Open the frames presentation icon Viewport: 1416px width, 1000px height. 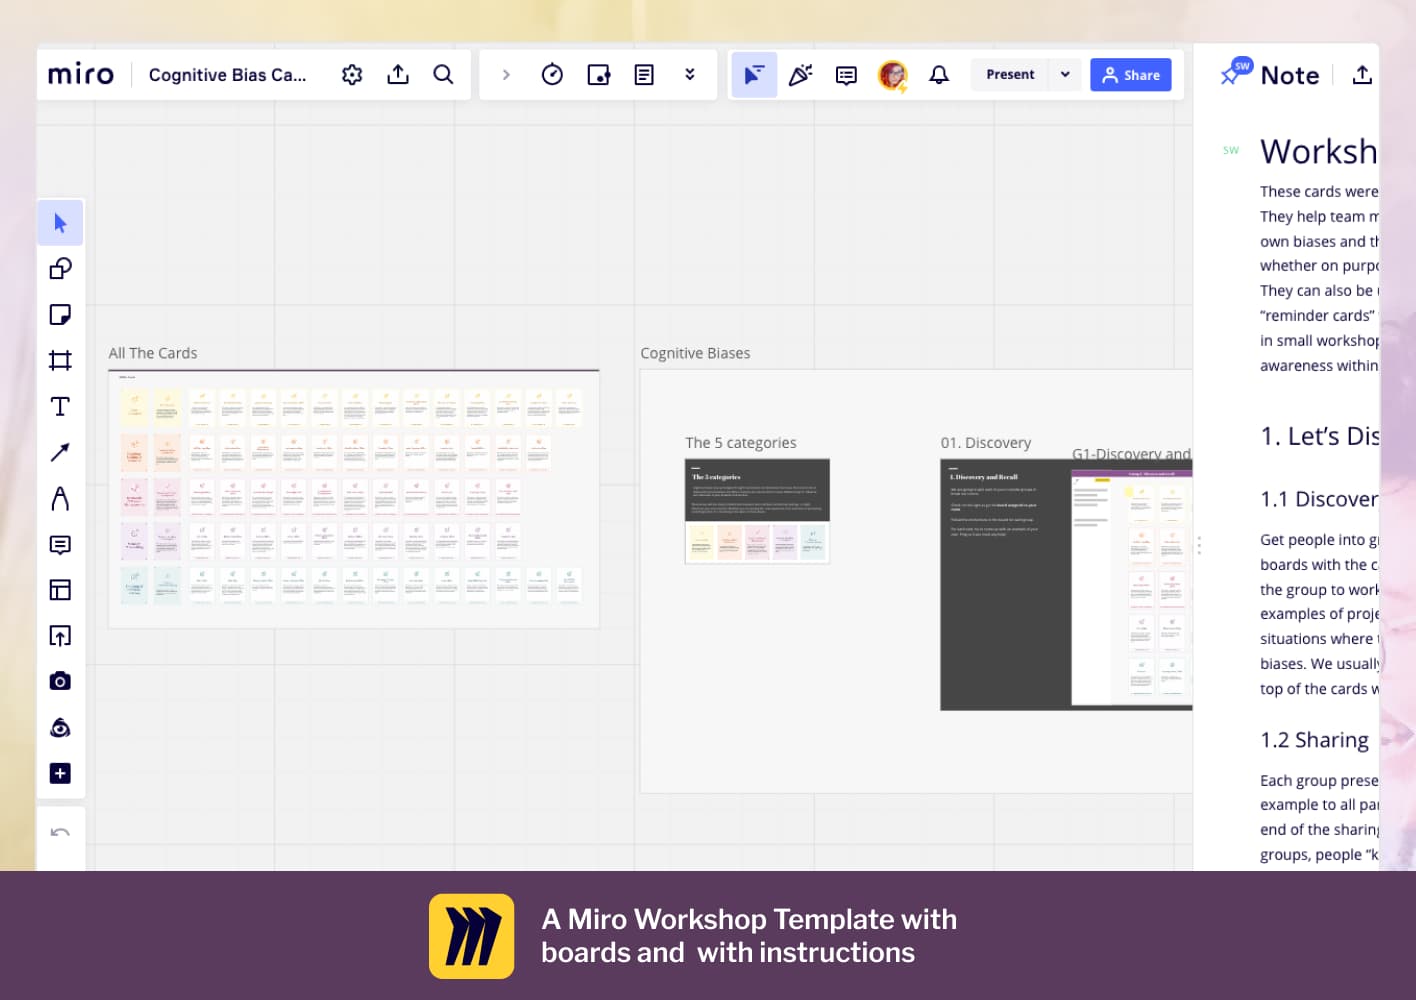[x=598, y=75]
